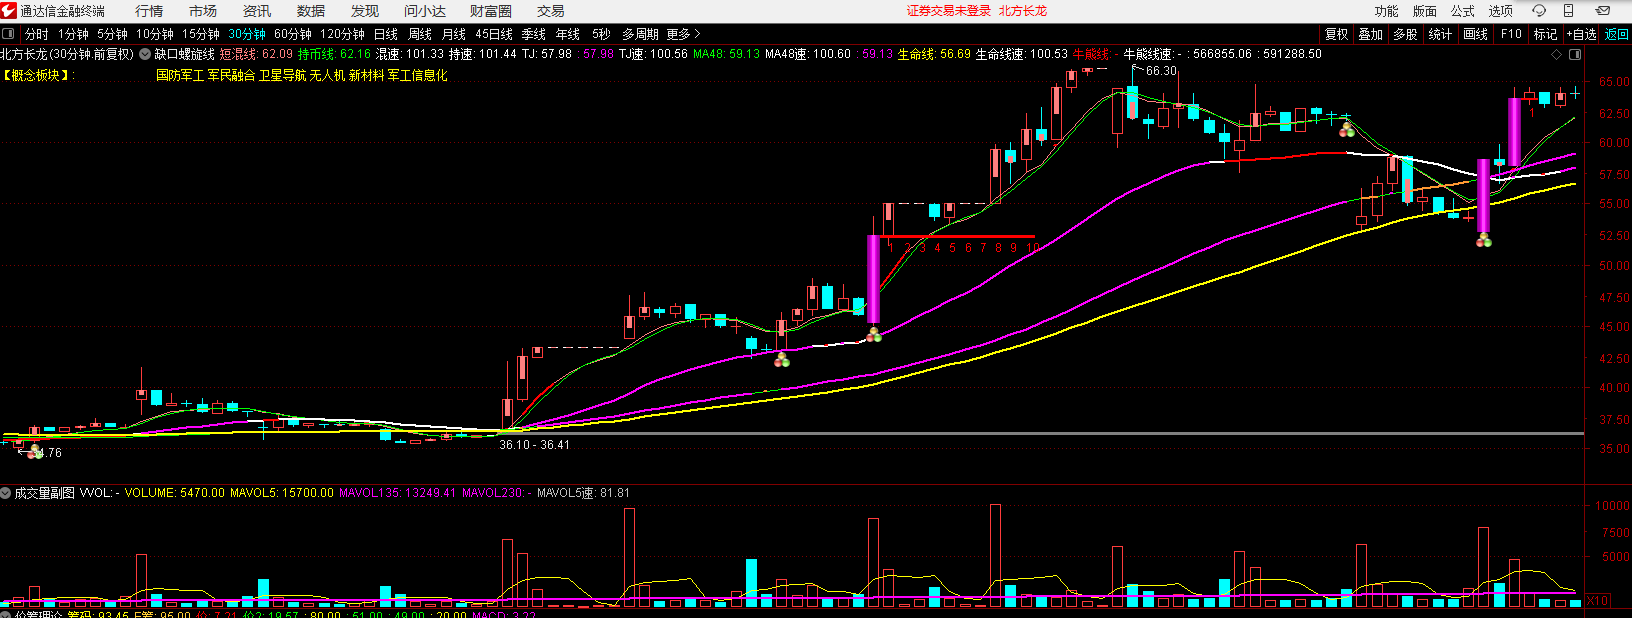Image resolution: width=1632 pixels, height=618 pixels.
Task: Click the 复权 button
Action: (x=1337, y=34)
